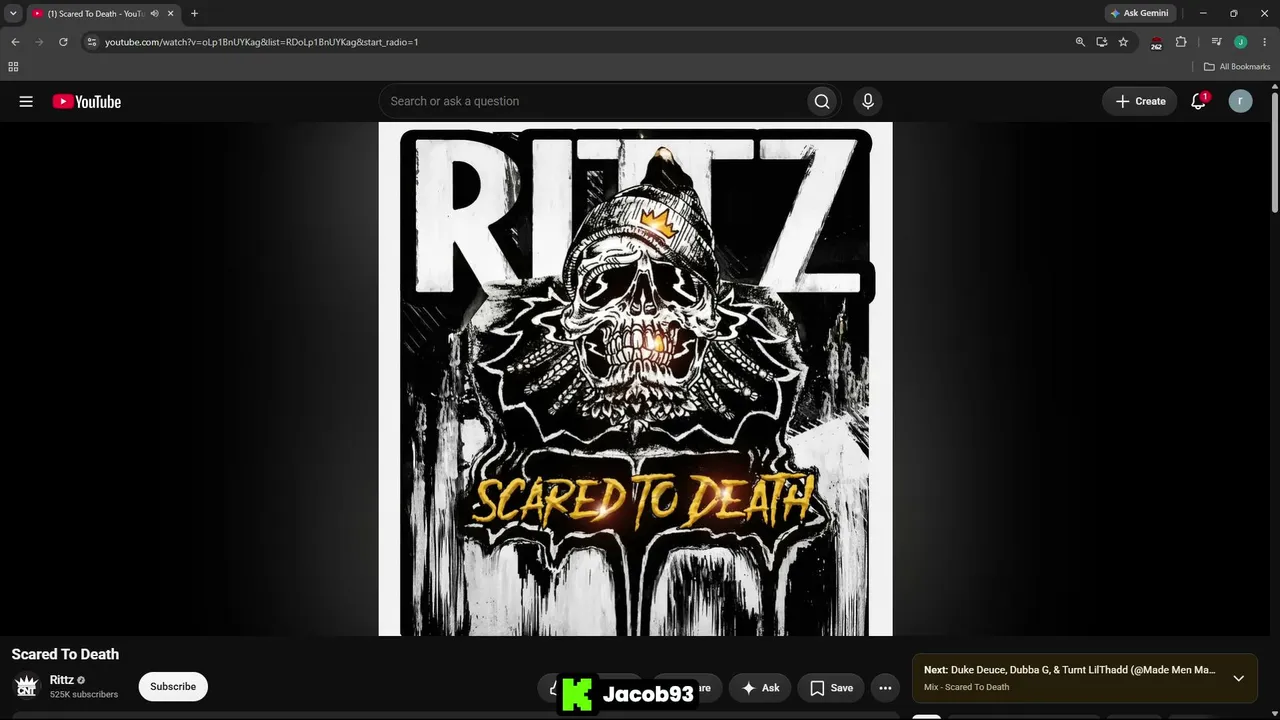Open the apps grid in bookmarks bar
The image size is (1280, 720).
click(x=13, y=67)
